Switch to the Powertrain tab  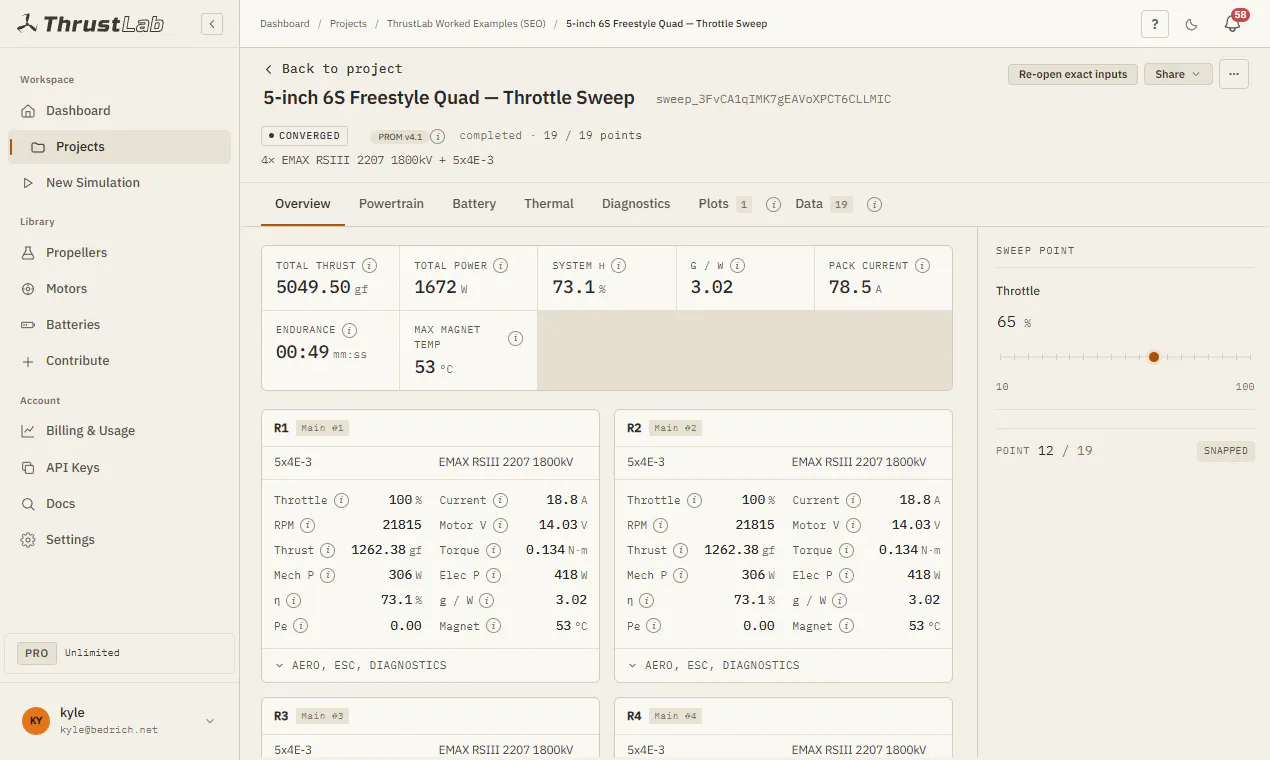click(391, 204)
